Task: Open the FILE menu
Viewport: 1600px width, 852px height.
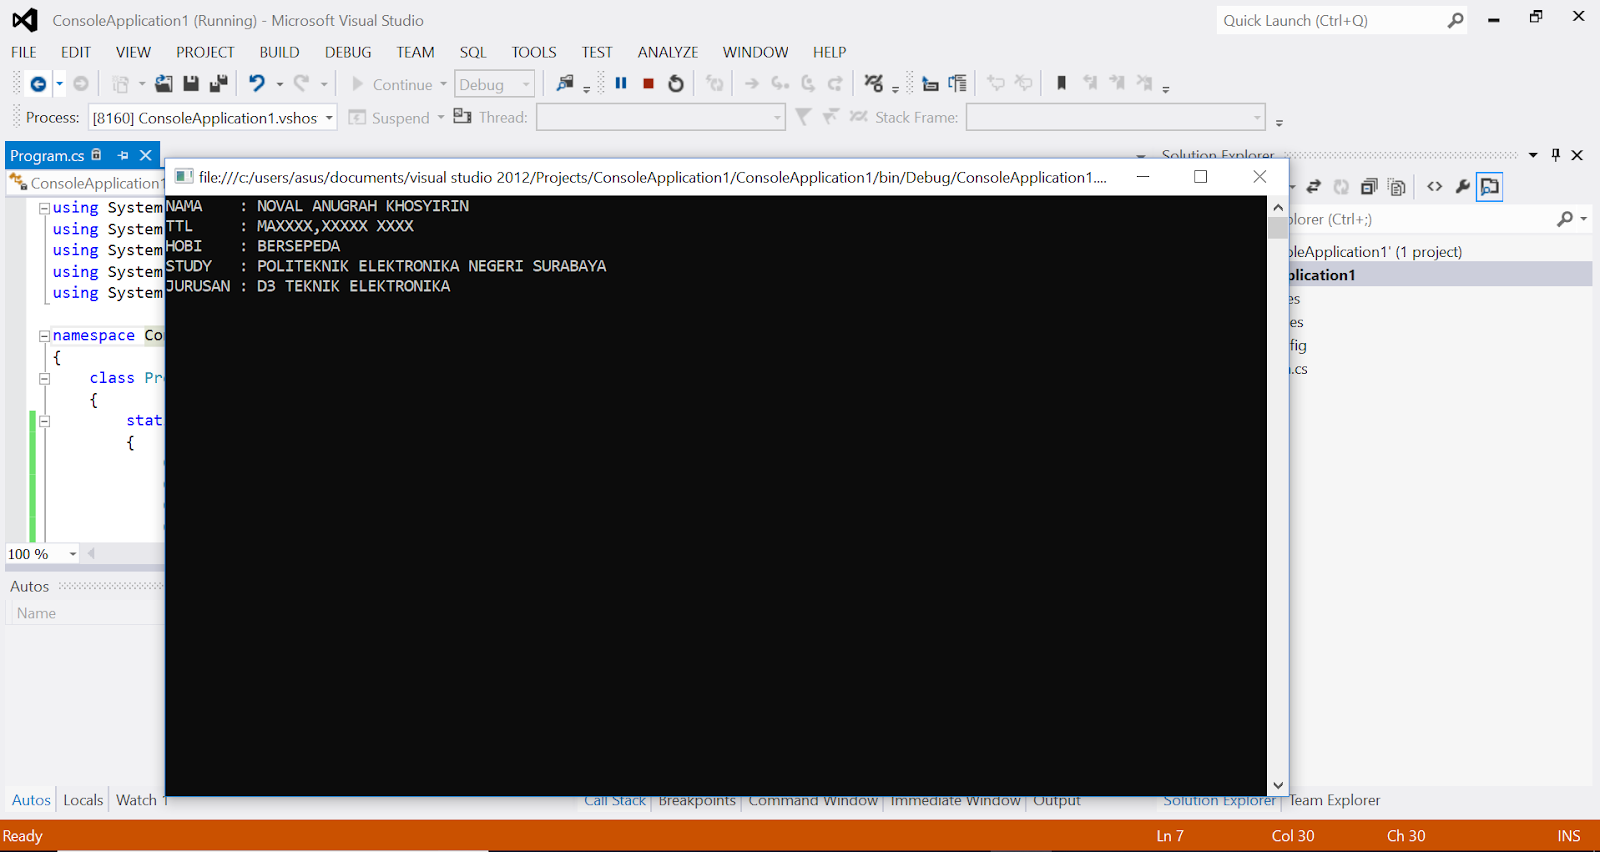Action: (24, 52)
